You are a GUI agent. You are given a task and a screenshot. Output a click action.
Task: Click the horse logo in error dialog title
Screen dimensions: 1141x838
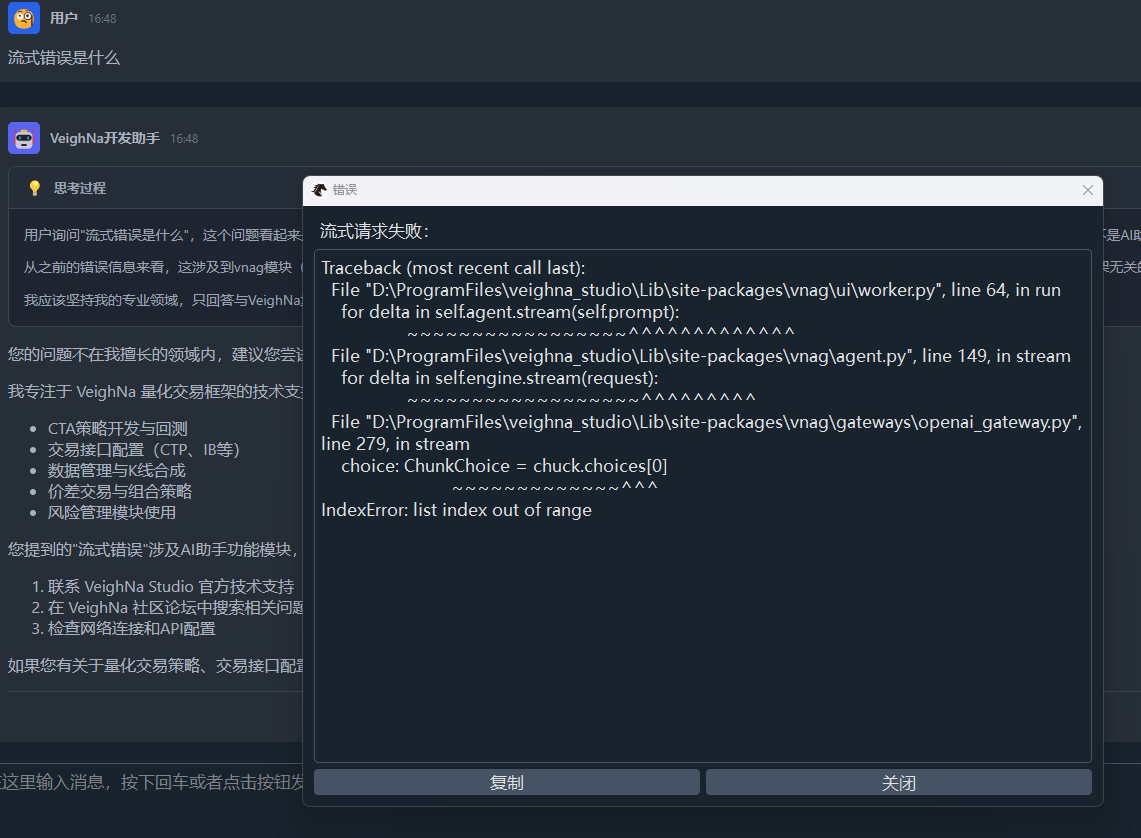320,190
